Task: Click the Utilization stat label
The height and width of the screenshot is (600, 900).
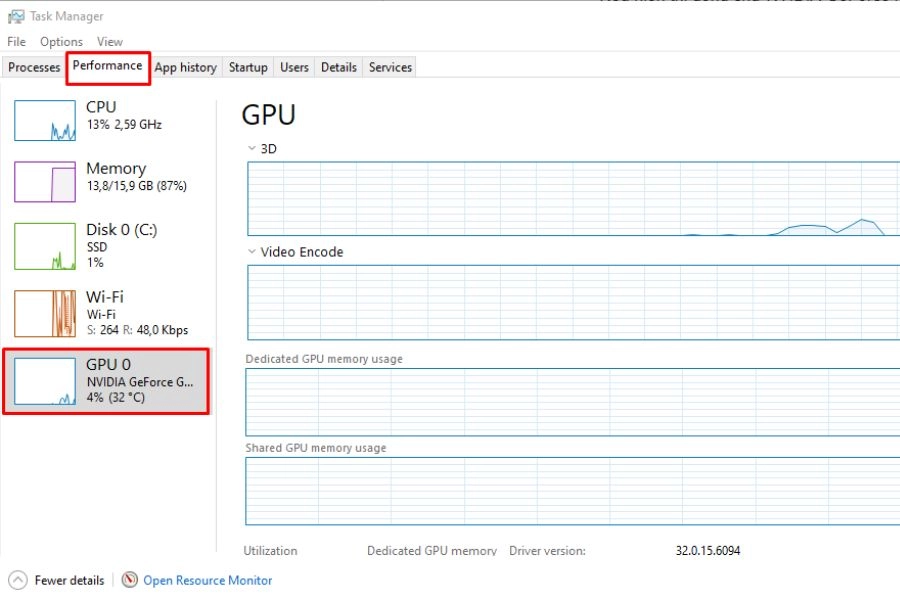Action: [x=270, y=551]
